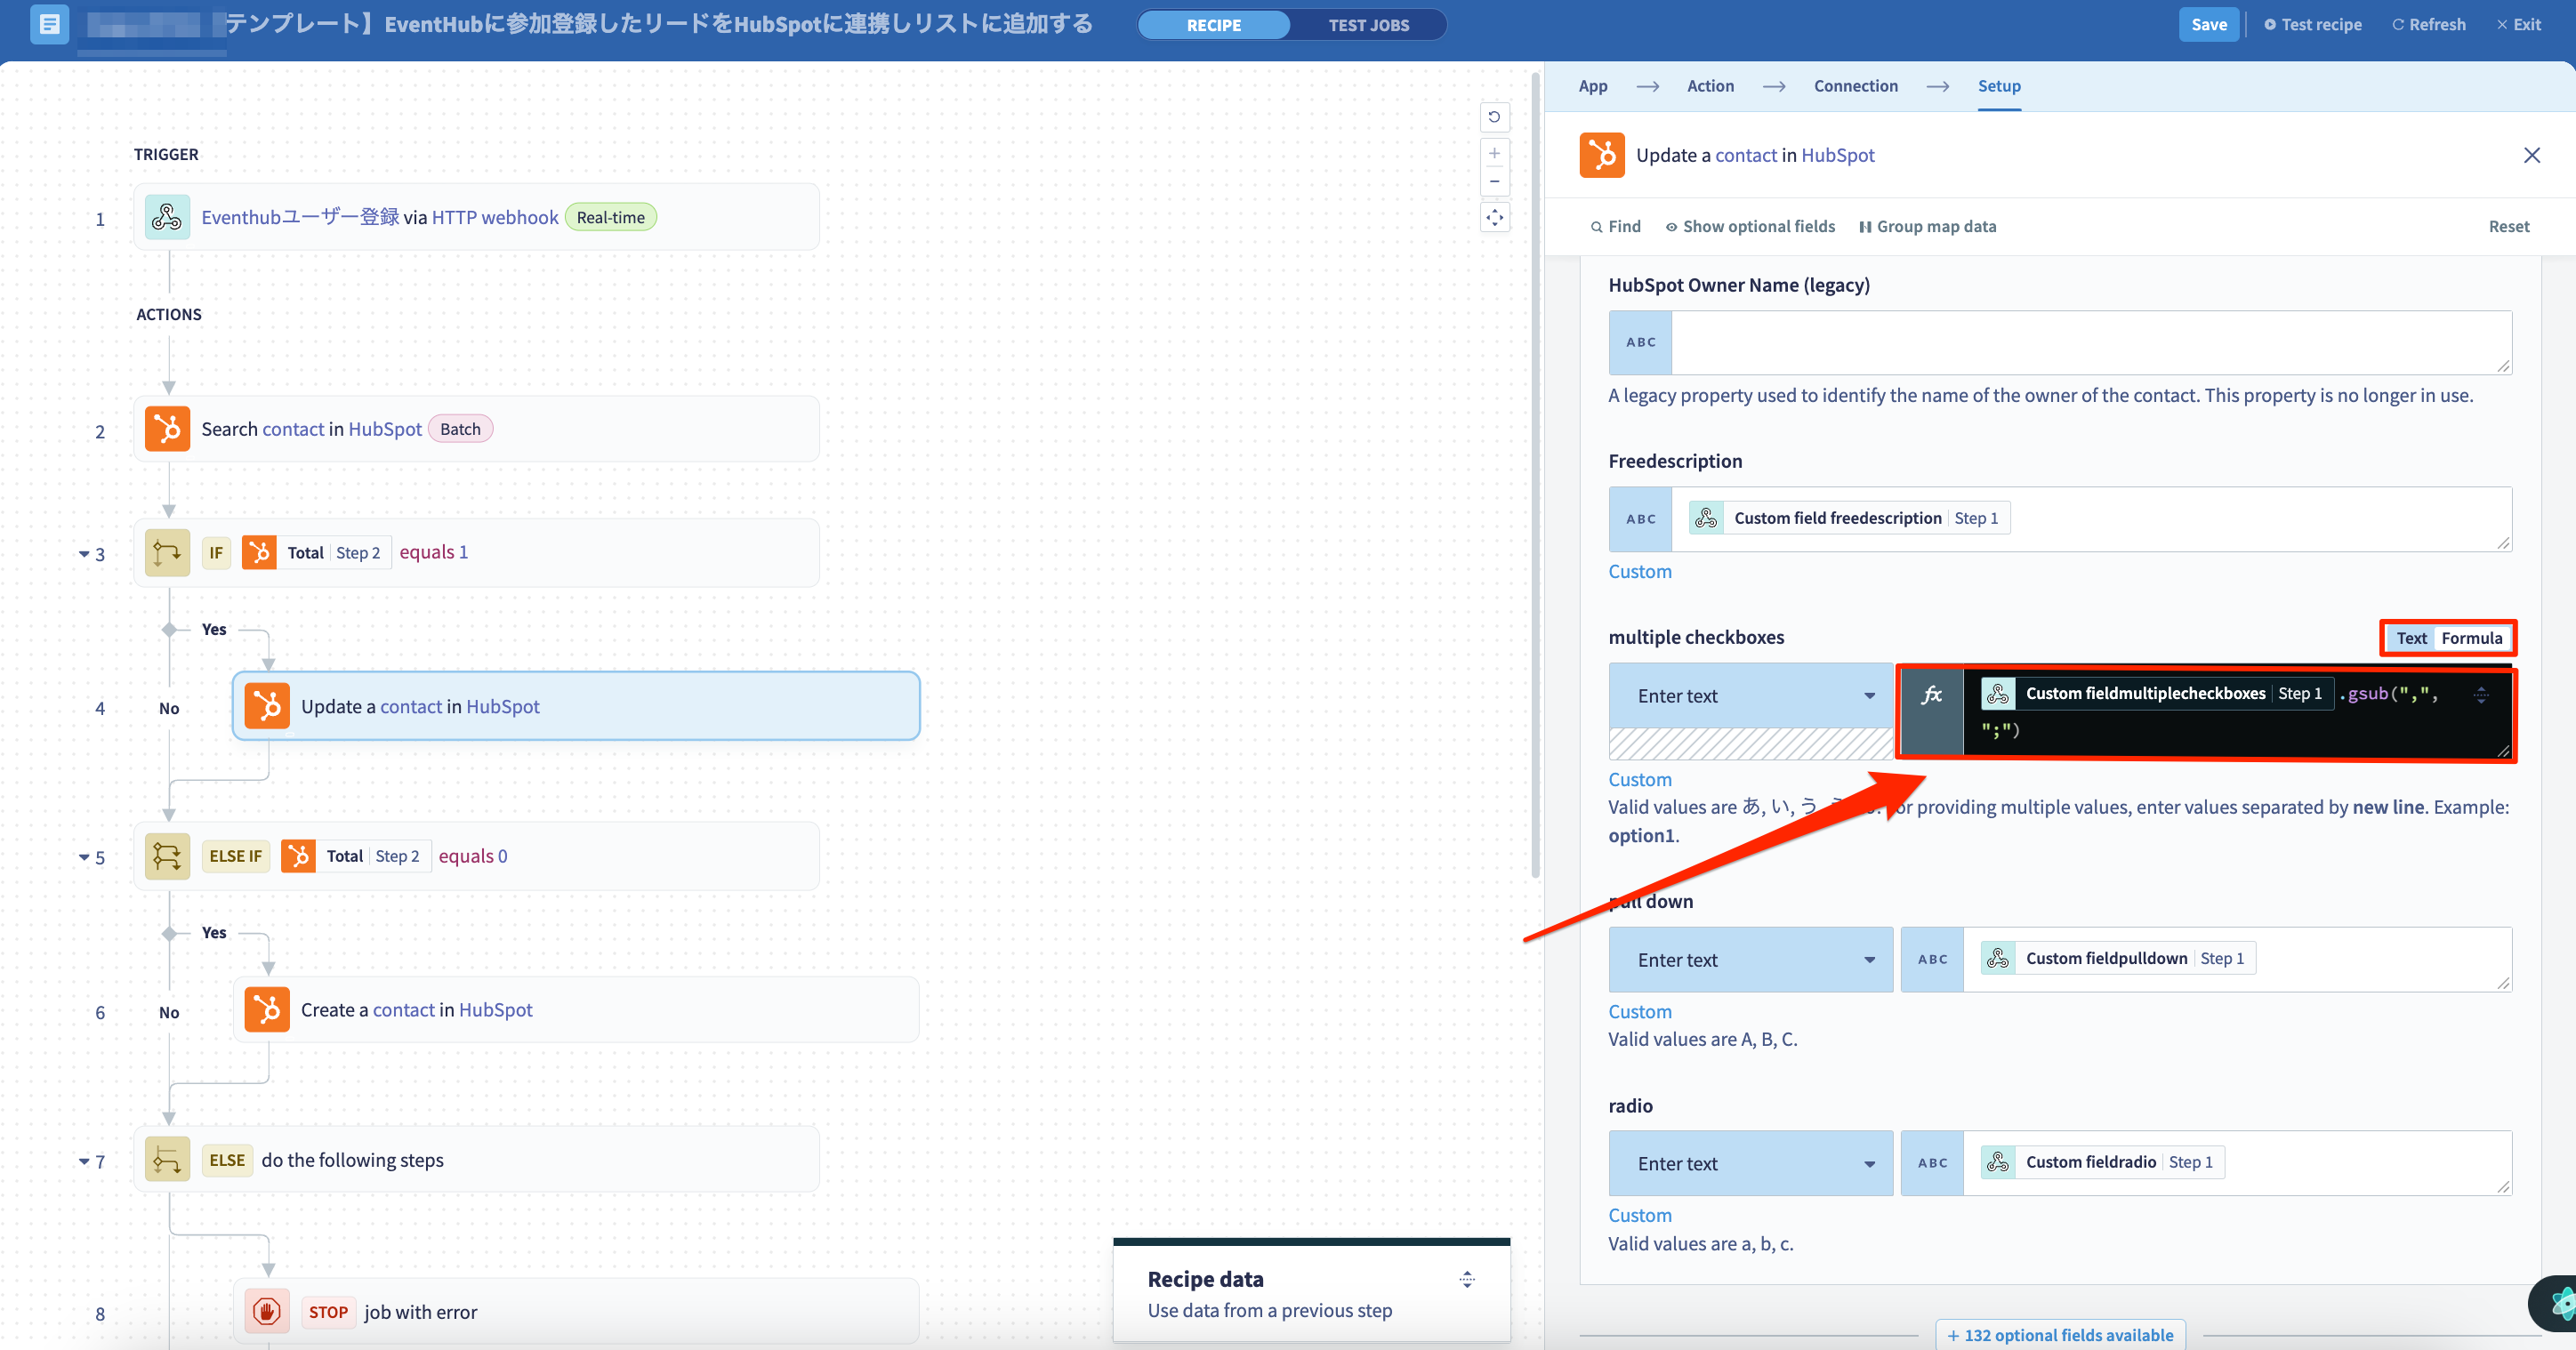Switch to TEST JOBS view

tap(1368, 25)
